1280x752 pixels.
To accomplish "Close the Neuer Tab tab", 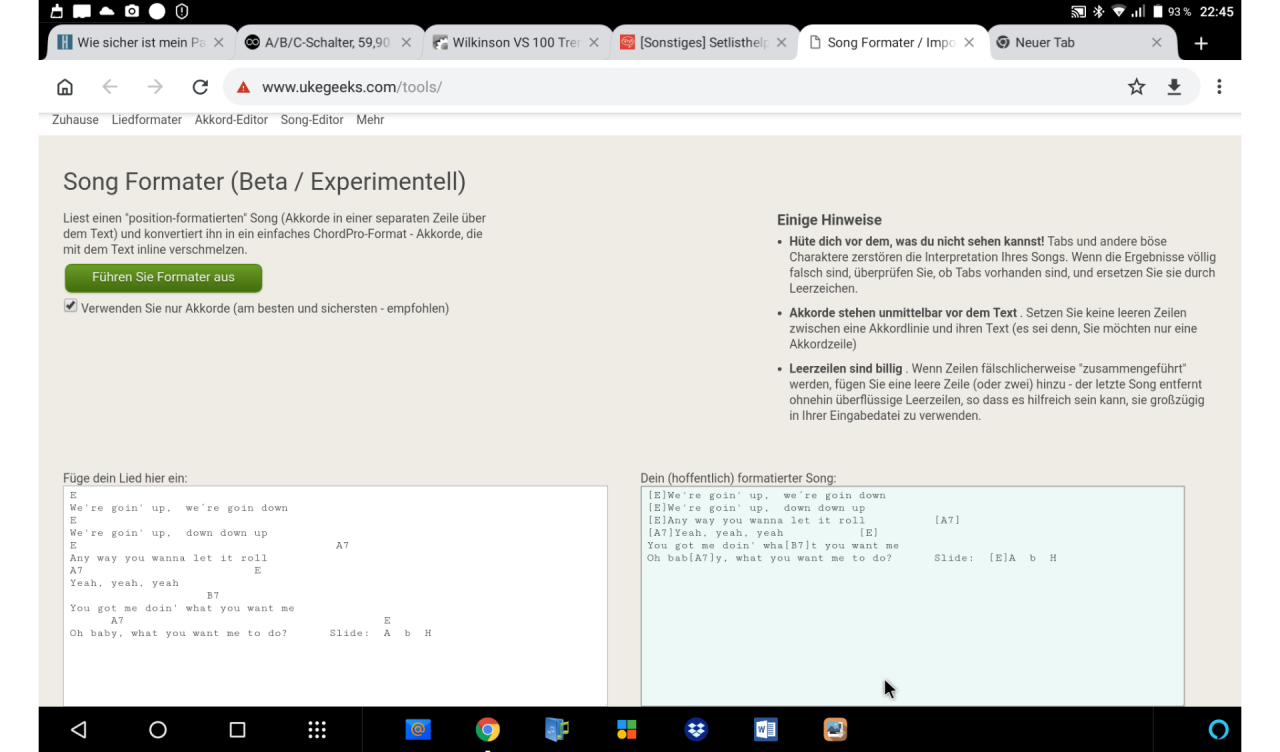I will click(x=1157, y=43).
